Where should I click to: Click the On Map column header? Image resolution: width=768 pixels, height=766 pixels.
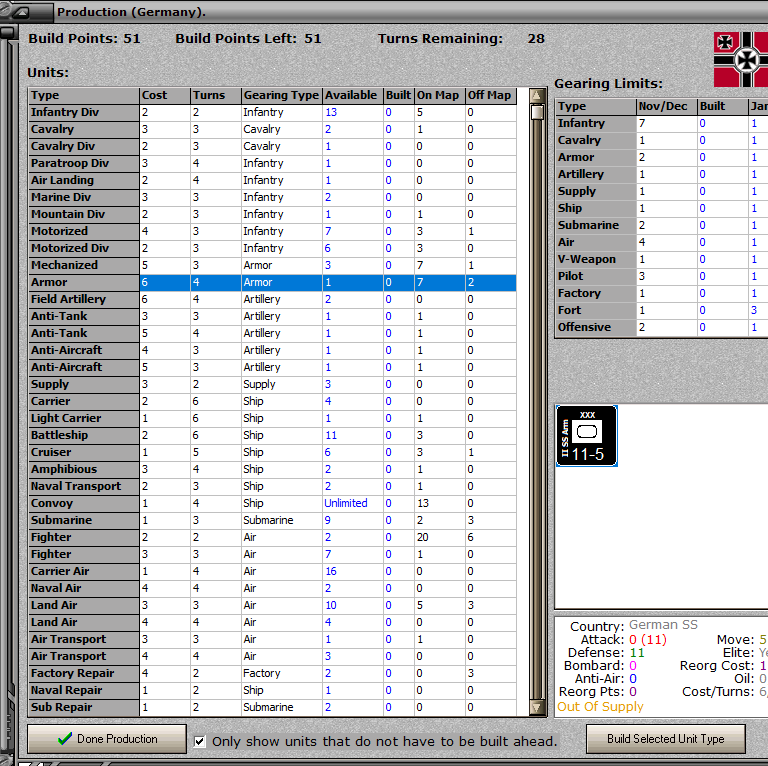pos(439,95)
